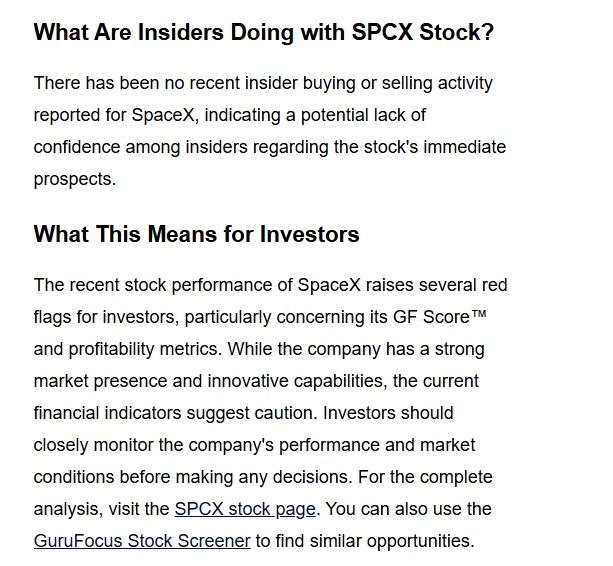Screen dimensions: 613x566
Task: Click the phrase 'innovative capabilities'
Action: [297, 381]
